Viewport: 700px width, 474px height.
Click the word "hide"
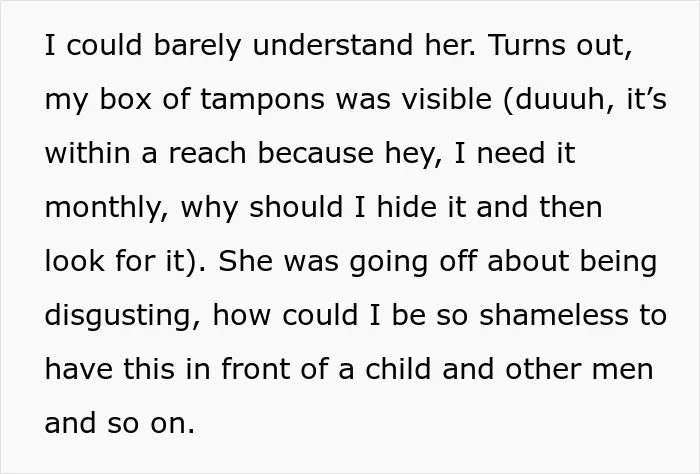(x=406, y=207)
